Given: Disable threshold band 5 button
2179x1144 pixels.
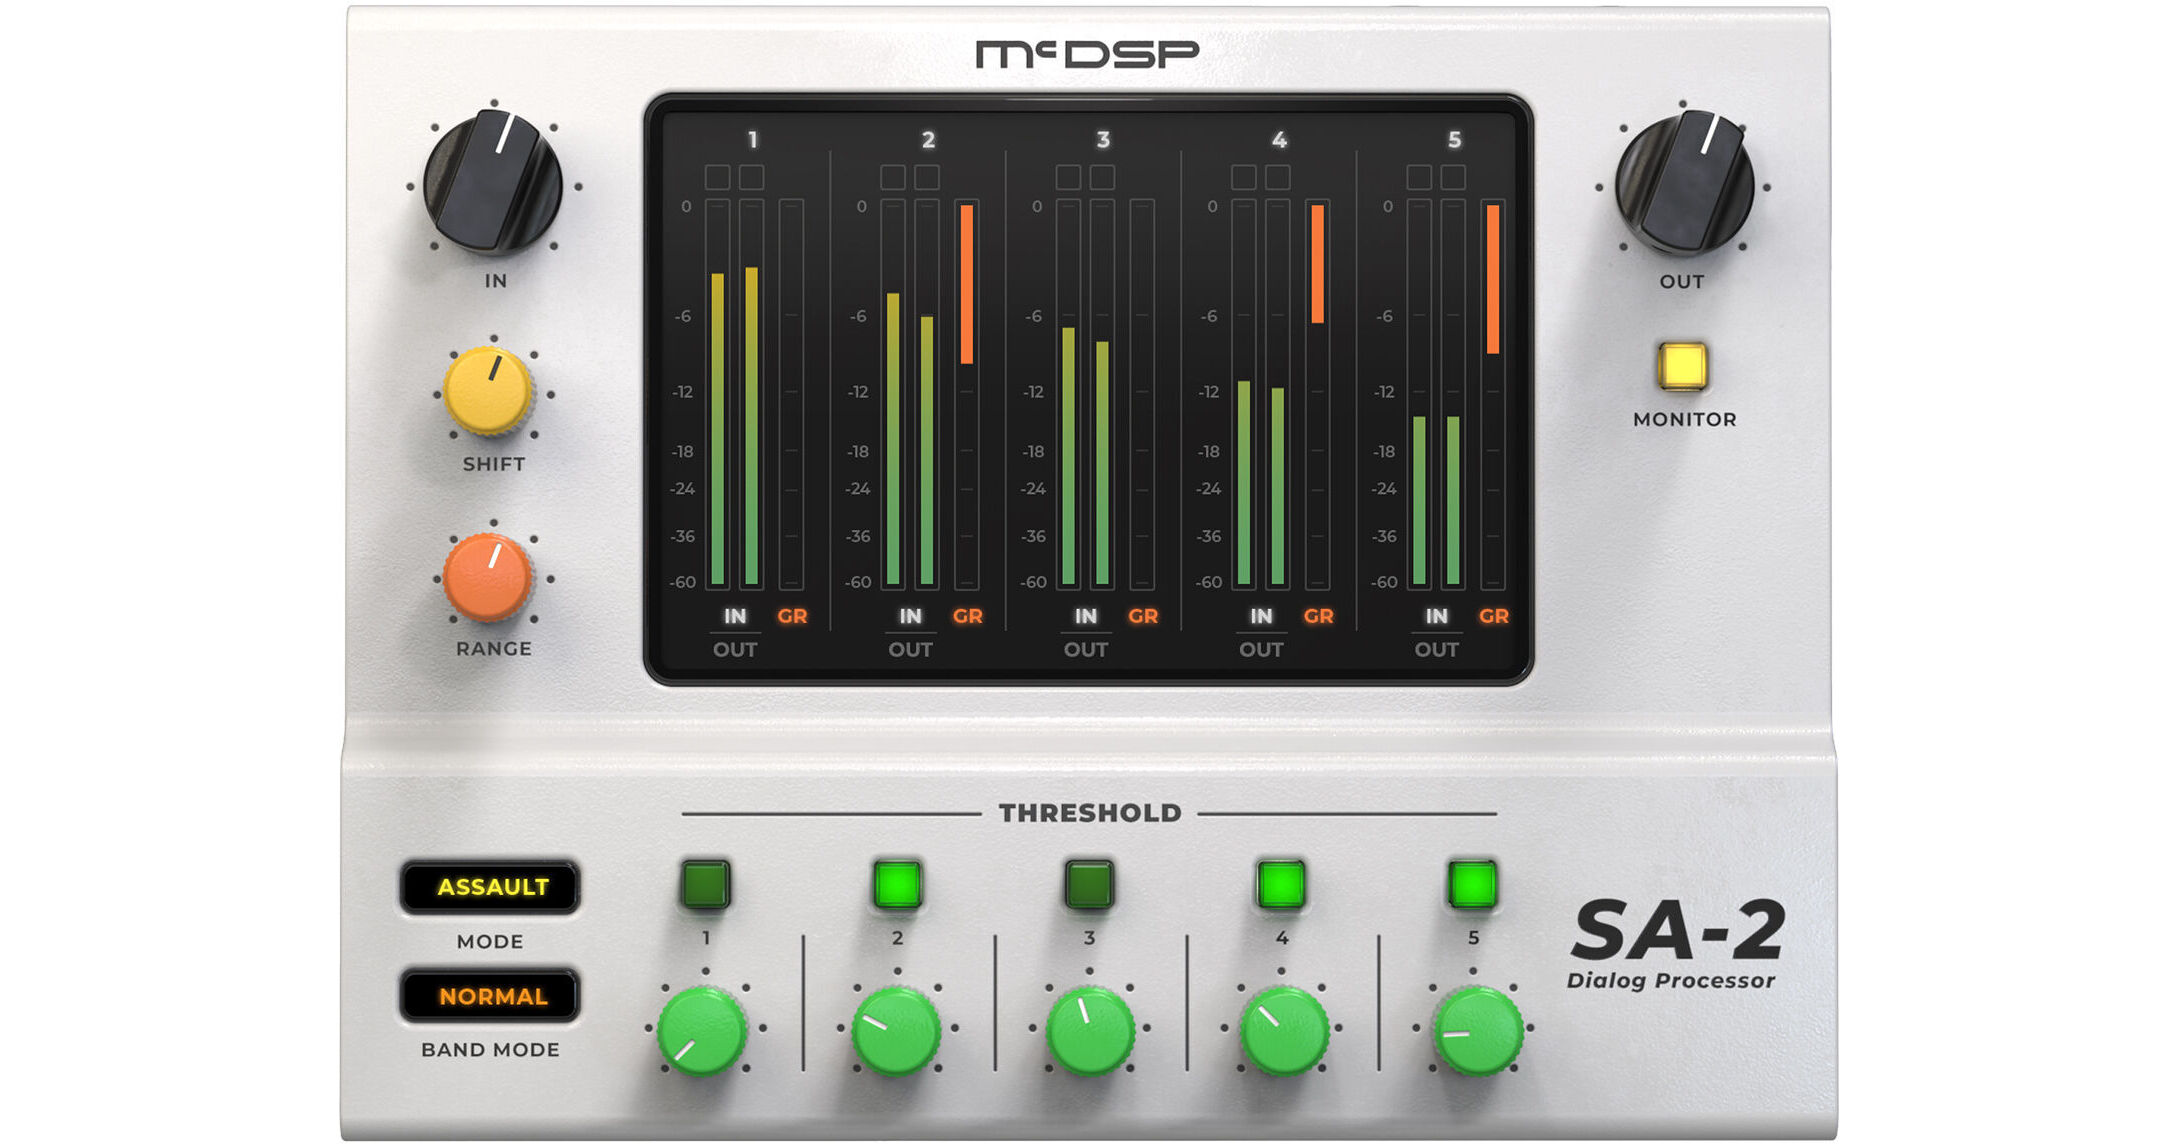Looking at the screenshot, I should coord(1473,884).
